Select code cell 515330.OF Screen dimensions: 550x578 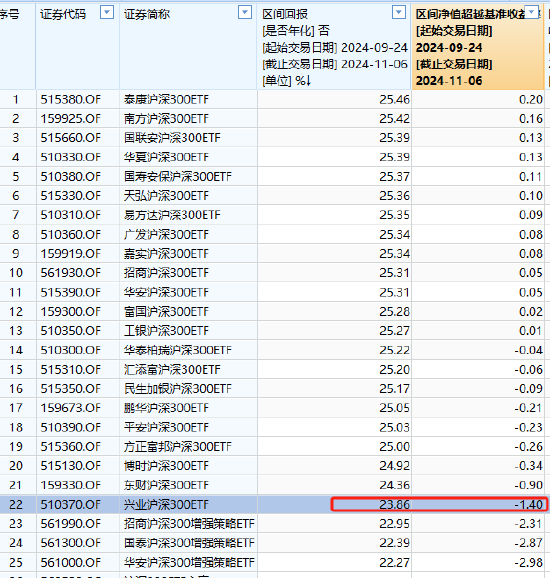(x=70, y=196)
